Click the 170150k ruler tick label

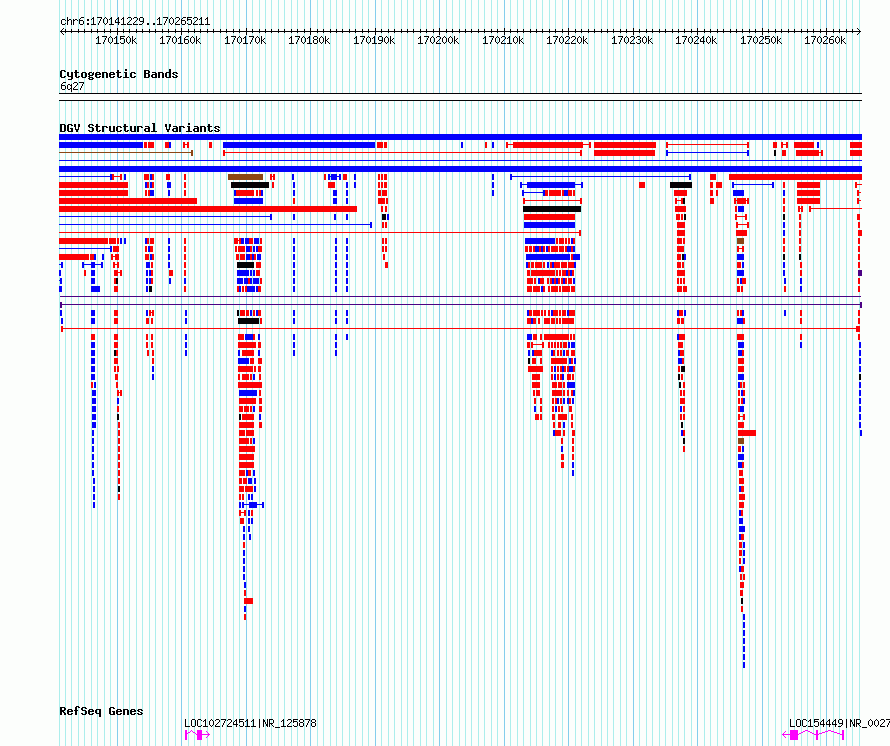pyautogui.click(x=116, y=40)
